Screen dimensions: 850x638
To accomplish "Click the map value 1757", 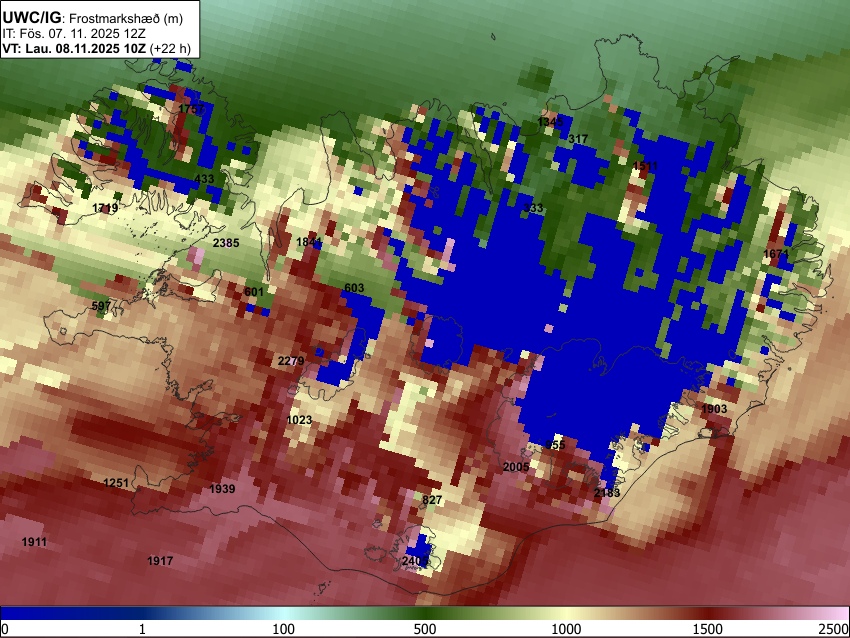I will pyautogui.click(x=191, y=109).
